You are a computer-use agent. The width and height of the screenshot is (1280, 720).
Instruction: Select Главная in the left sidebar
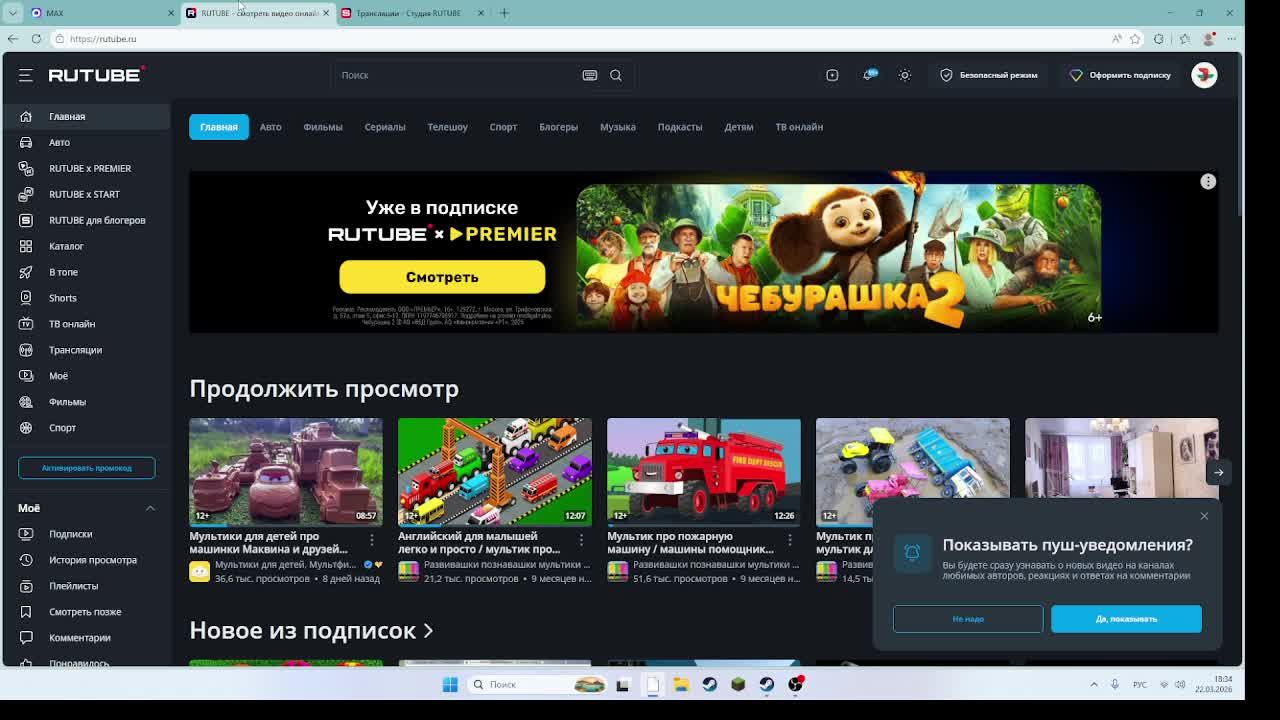click(87, 116)
